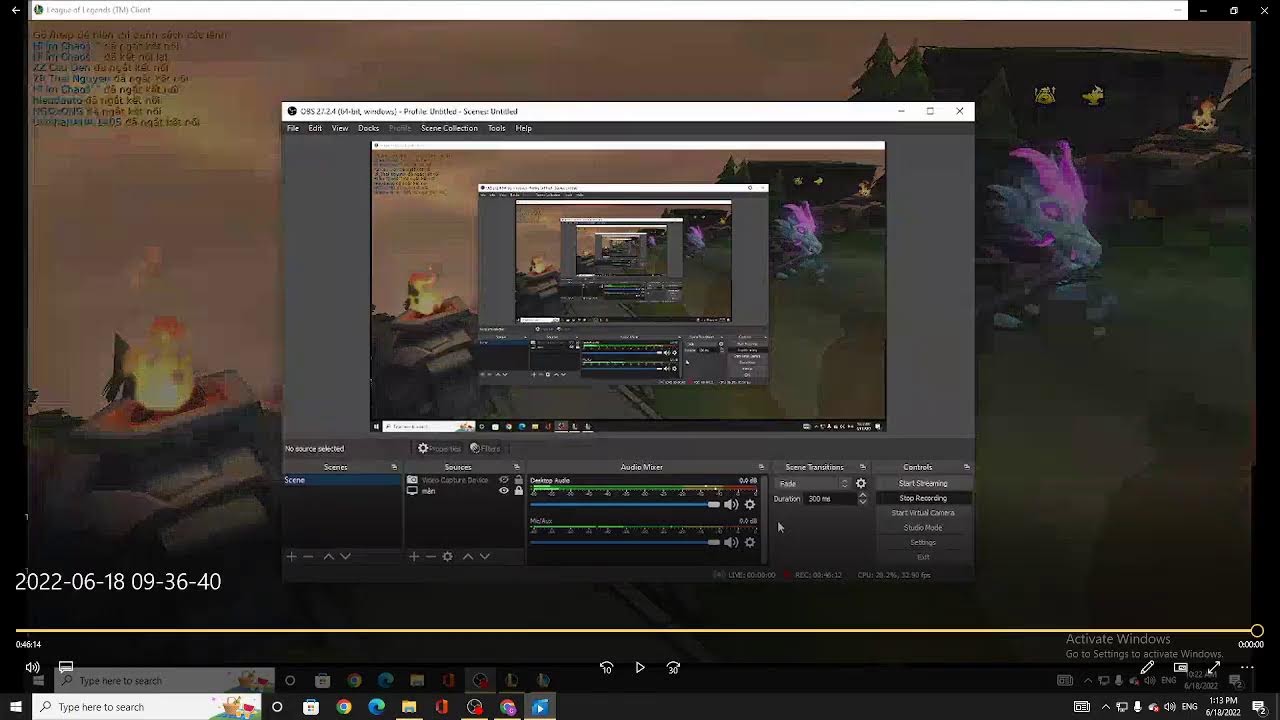The height and width of the screenshot is (720, 1280).
Task: Move the scene down in Scenes list
Action: [345, 556]
